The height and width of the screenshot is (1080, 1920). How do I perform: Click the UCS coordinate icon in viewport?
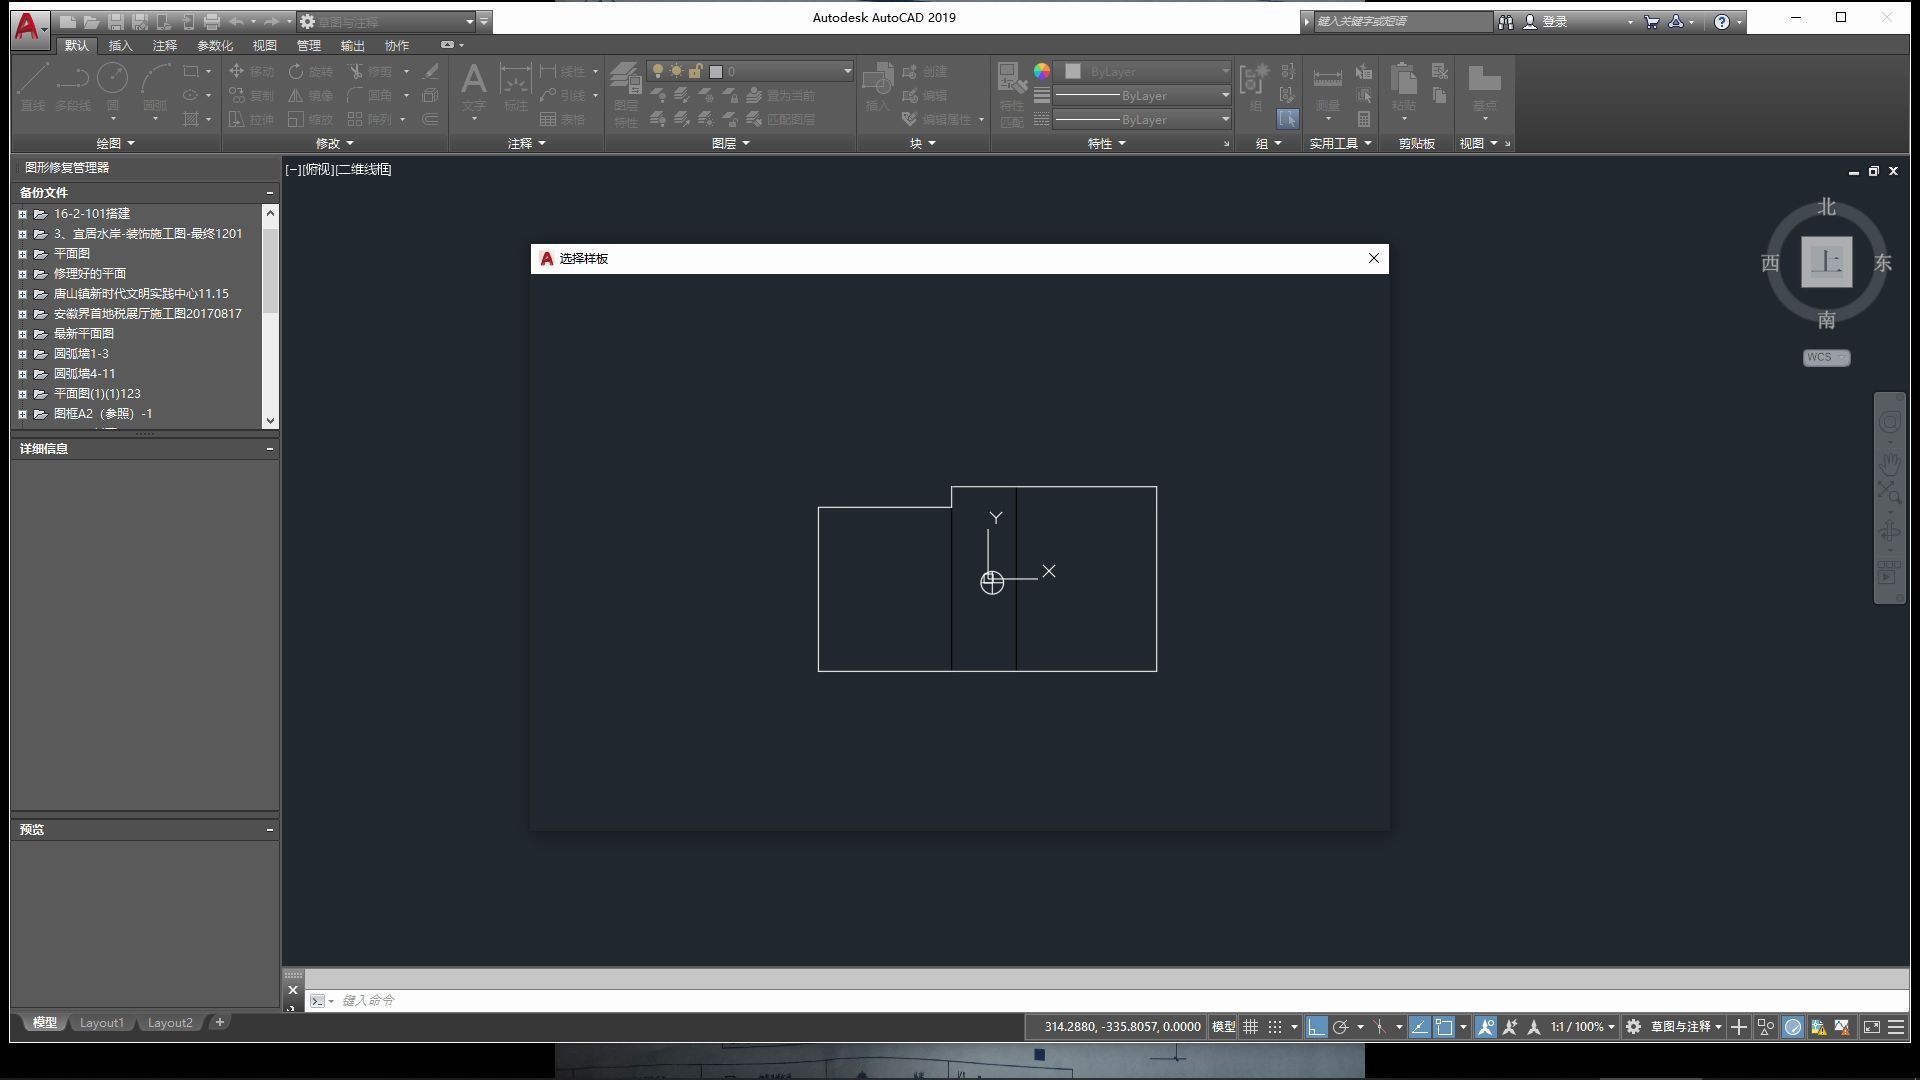[992, 582]
